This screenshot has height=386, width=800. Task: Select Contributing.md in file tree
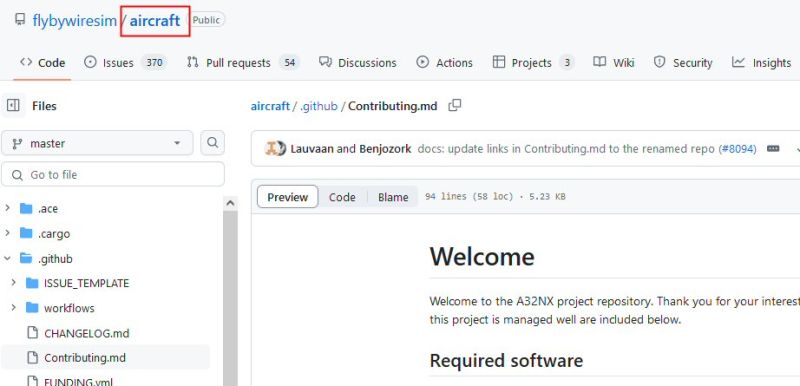click(x=85, y=358)
